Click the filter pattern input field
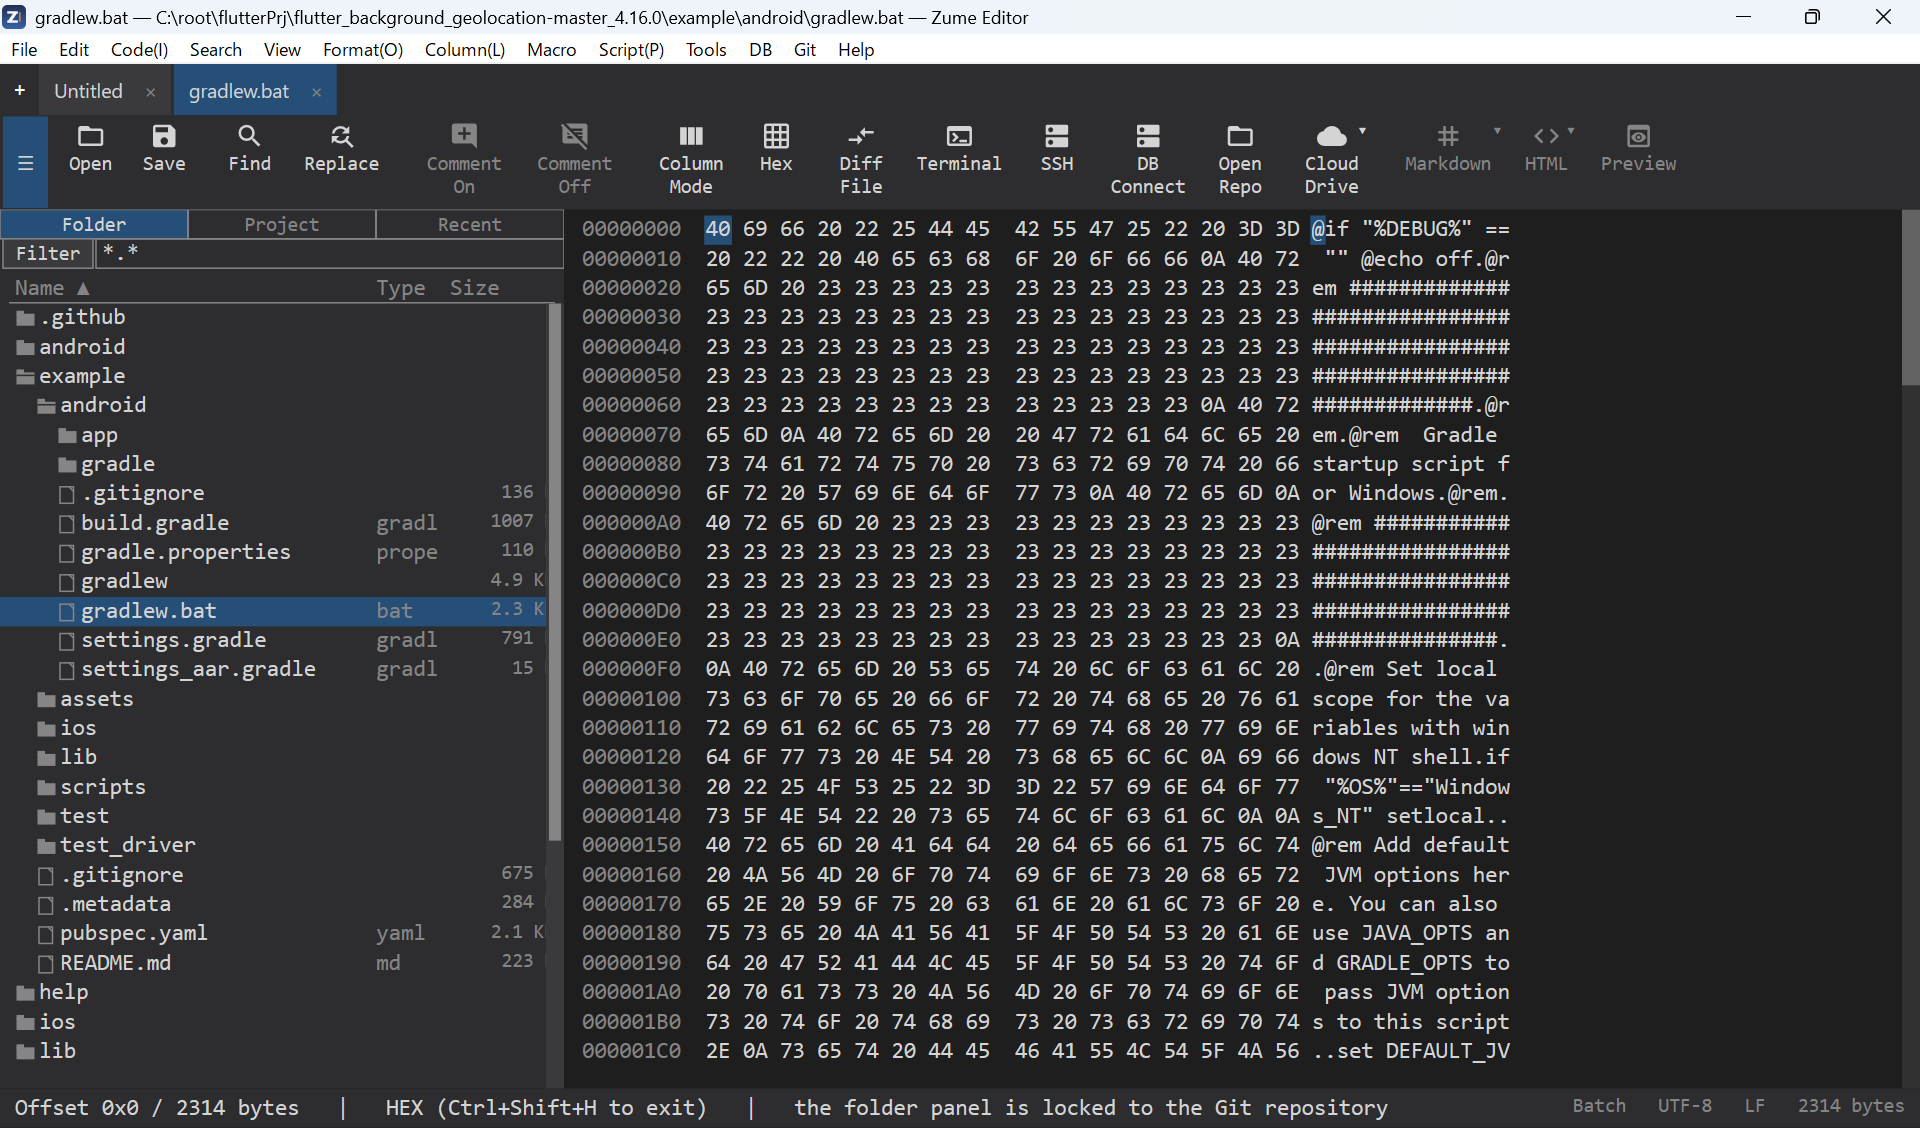This screenshot has width=1920, height=1128. (330, 253)
